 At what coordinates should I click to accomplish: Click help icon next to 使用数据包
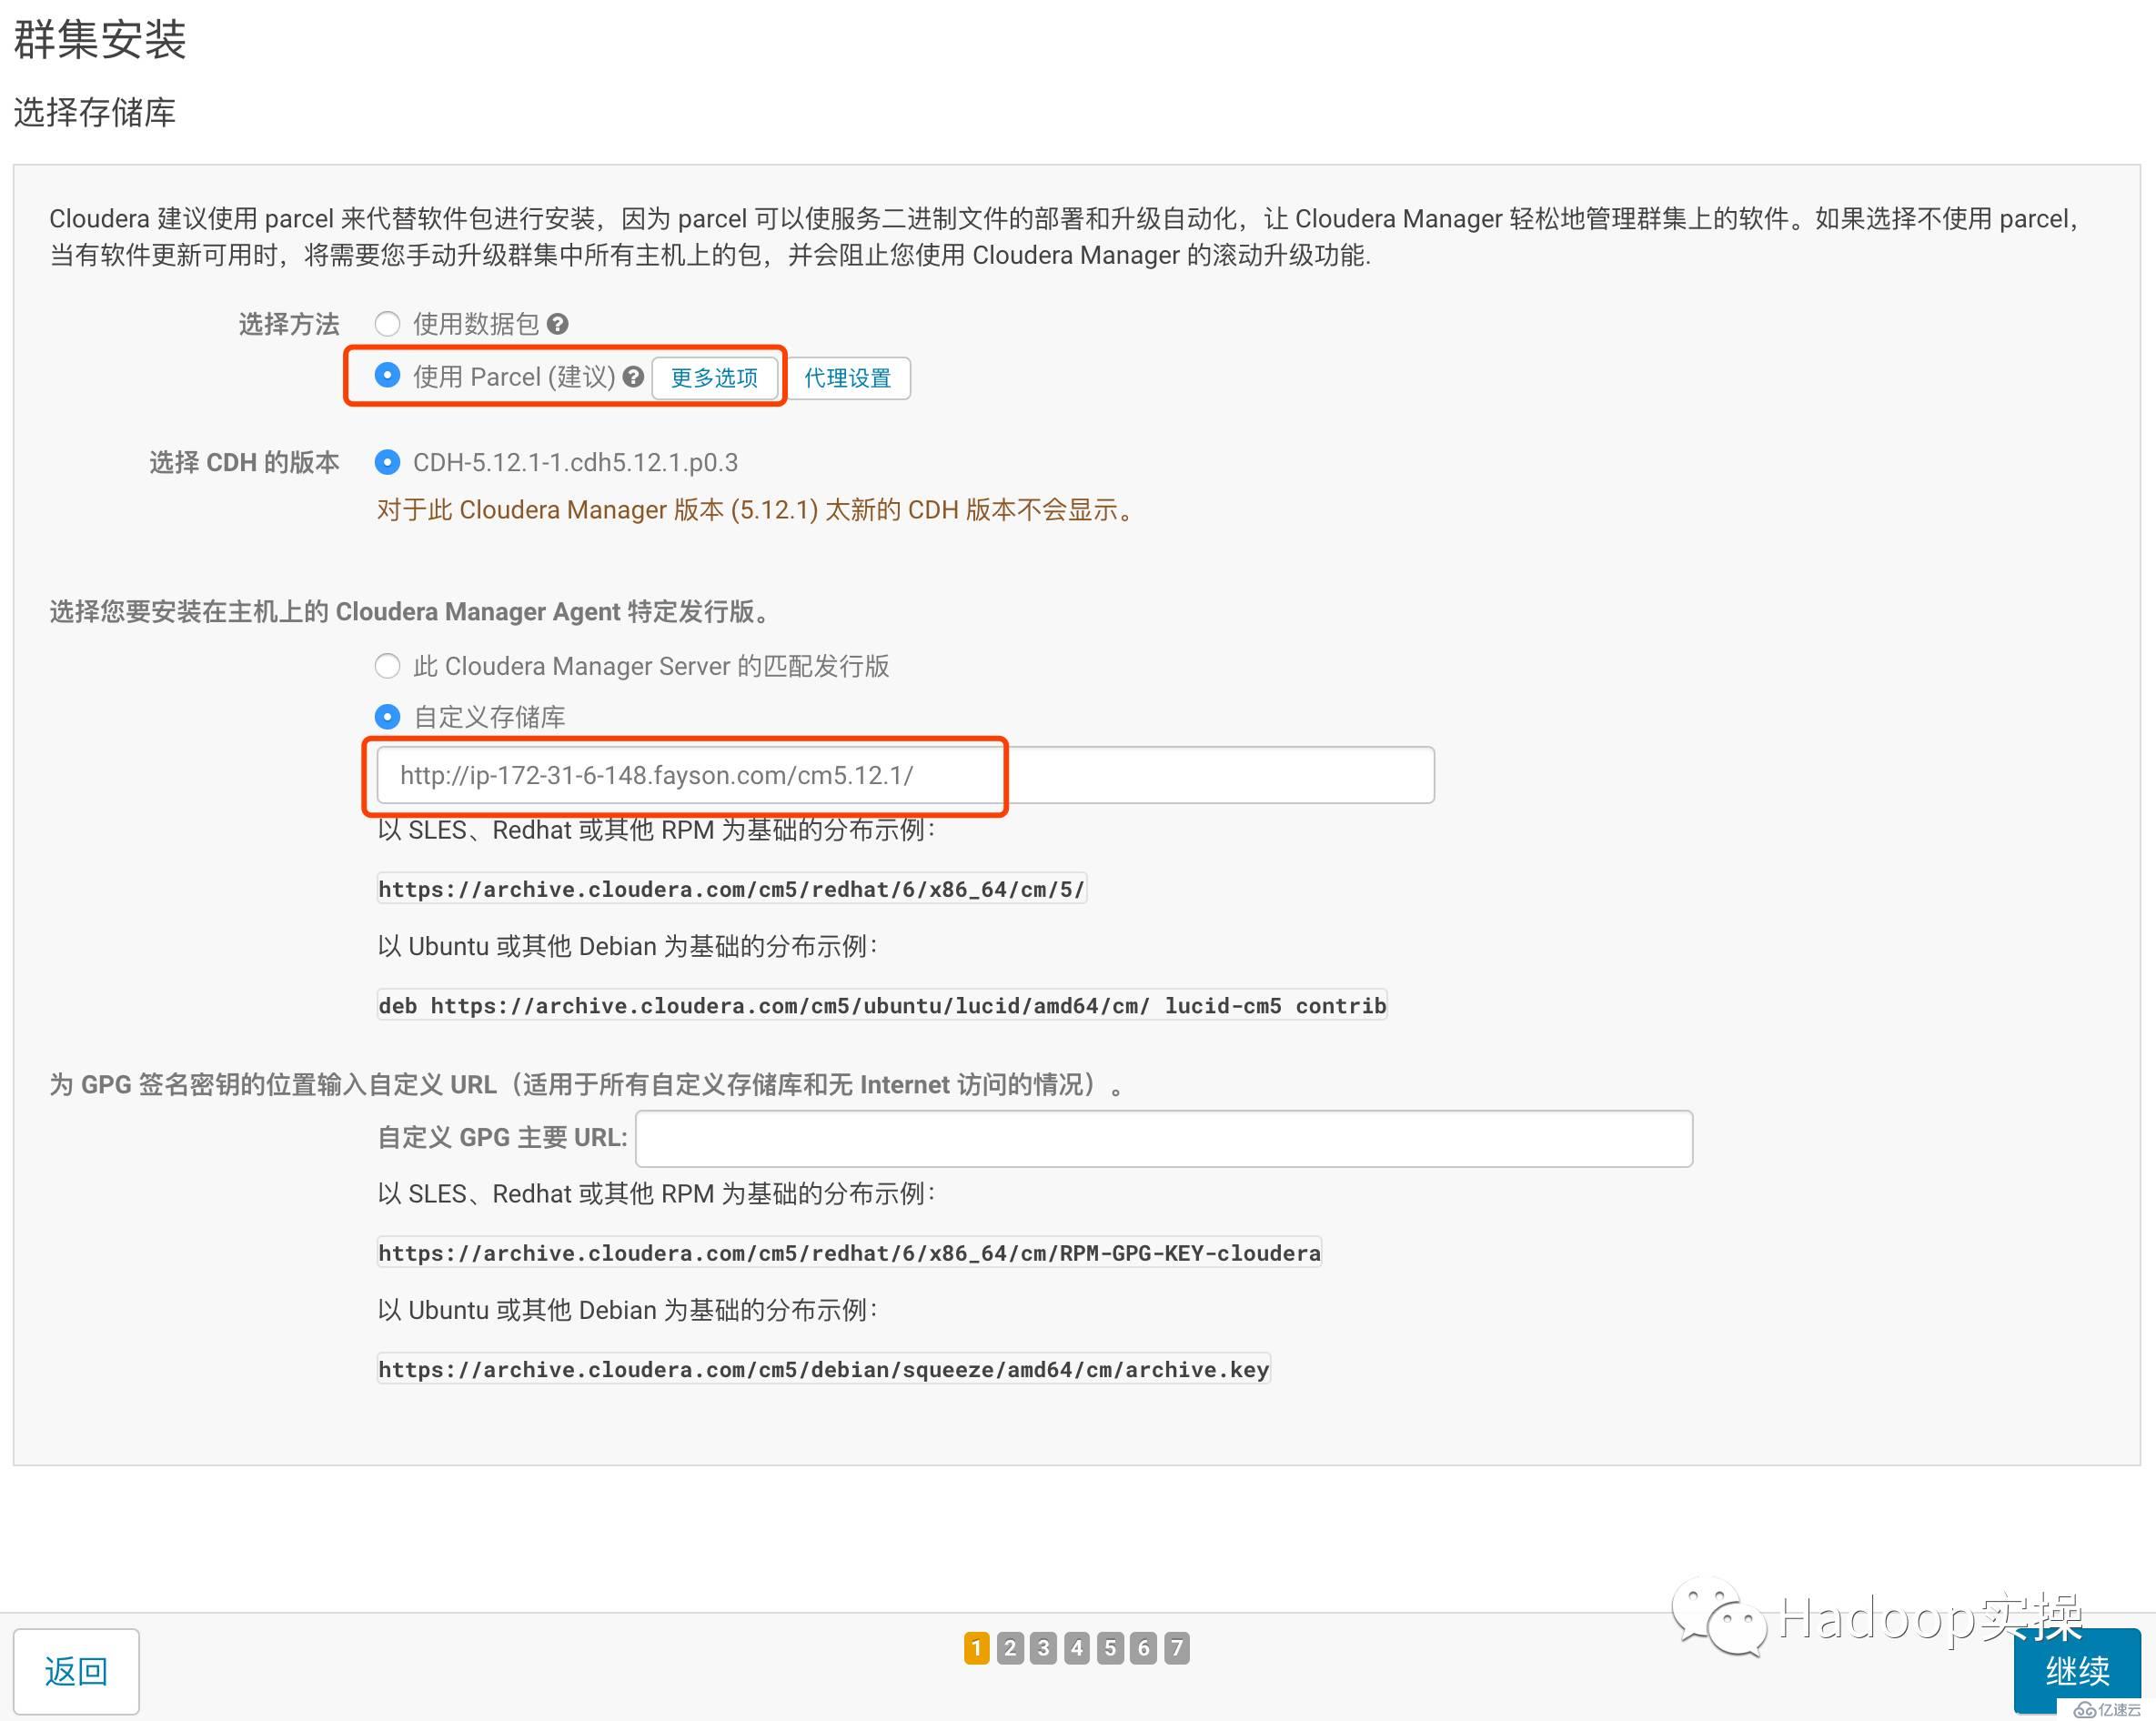(558, 324)
